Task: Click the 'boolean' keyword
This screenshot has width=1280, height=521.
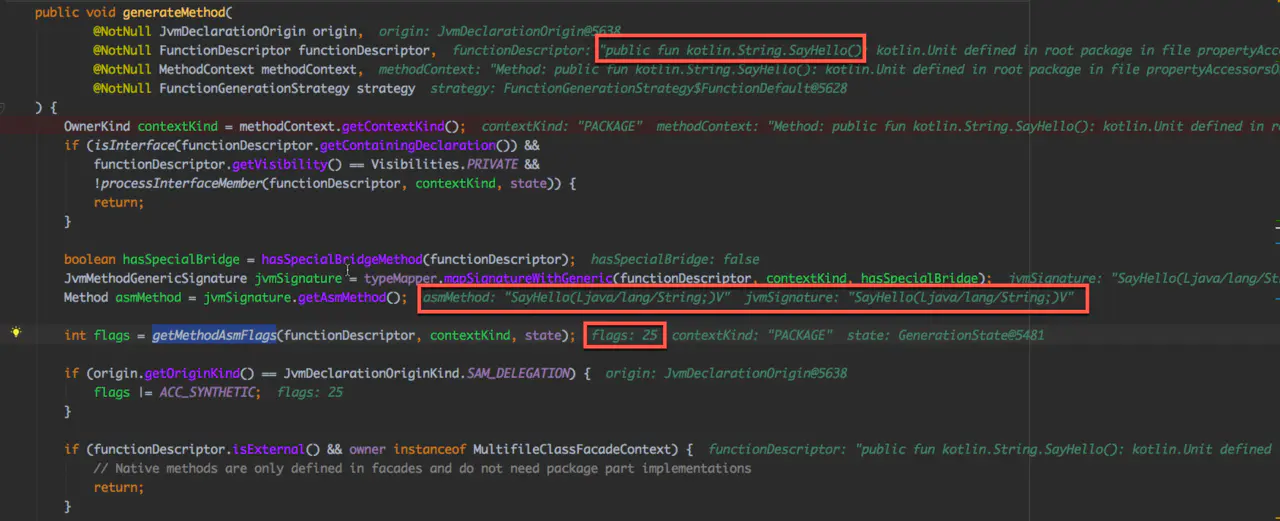Action: click(x=90, y=259)
